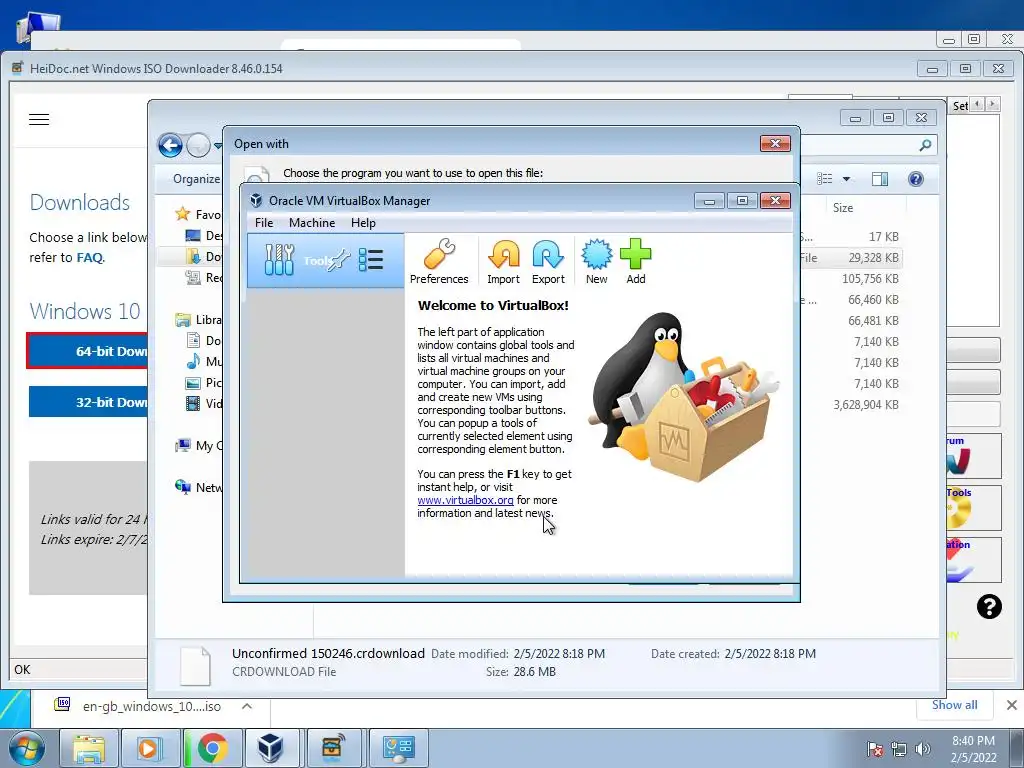The image size is (1024, 768).
Task: Click the Import appliance icon
Action: [x=504, y=261]
